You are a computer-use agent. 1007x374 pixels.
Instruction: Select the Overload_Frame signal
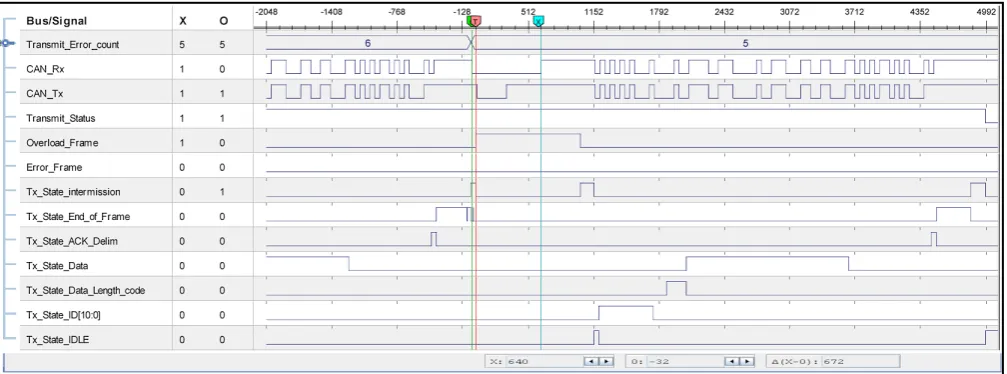click(x=62, y=143)
